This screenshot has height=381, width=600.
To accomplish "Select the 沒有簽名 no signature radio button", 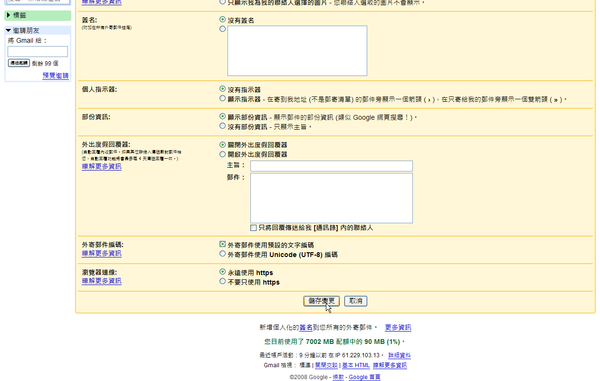I will click(x=222, y=19).
